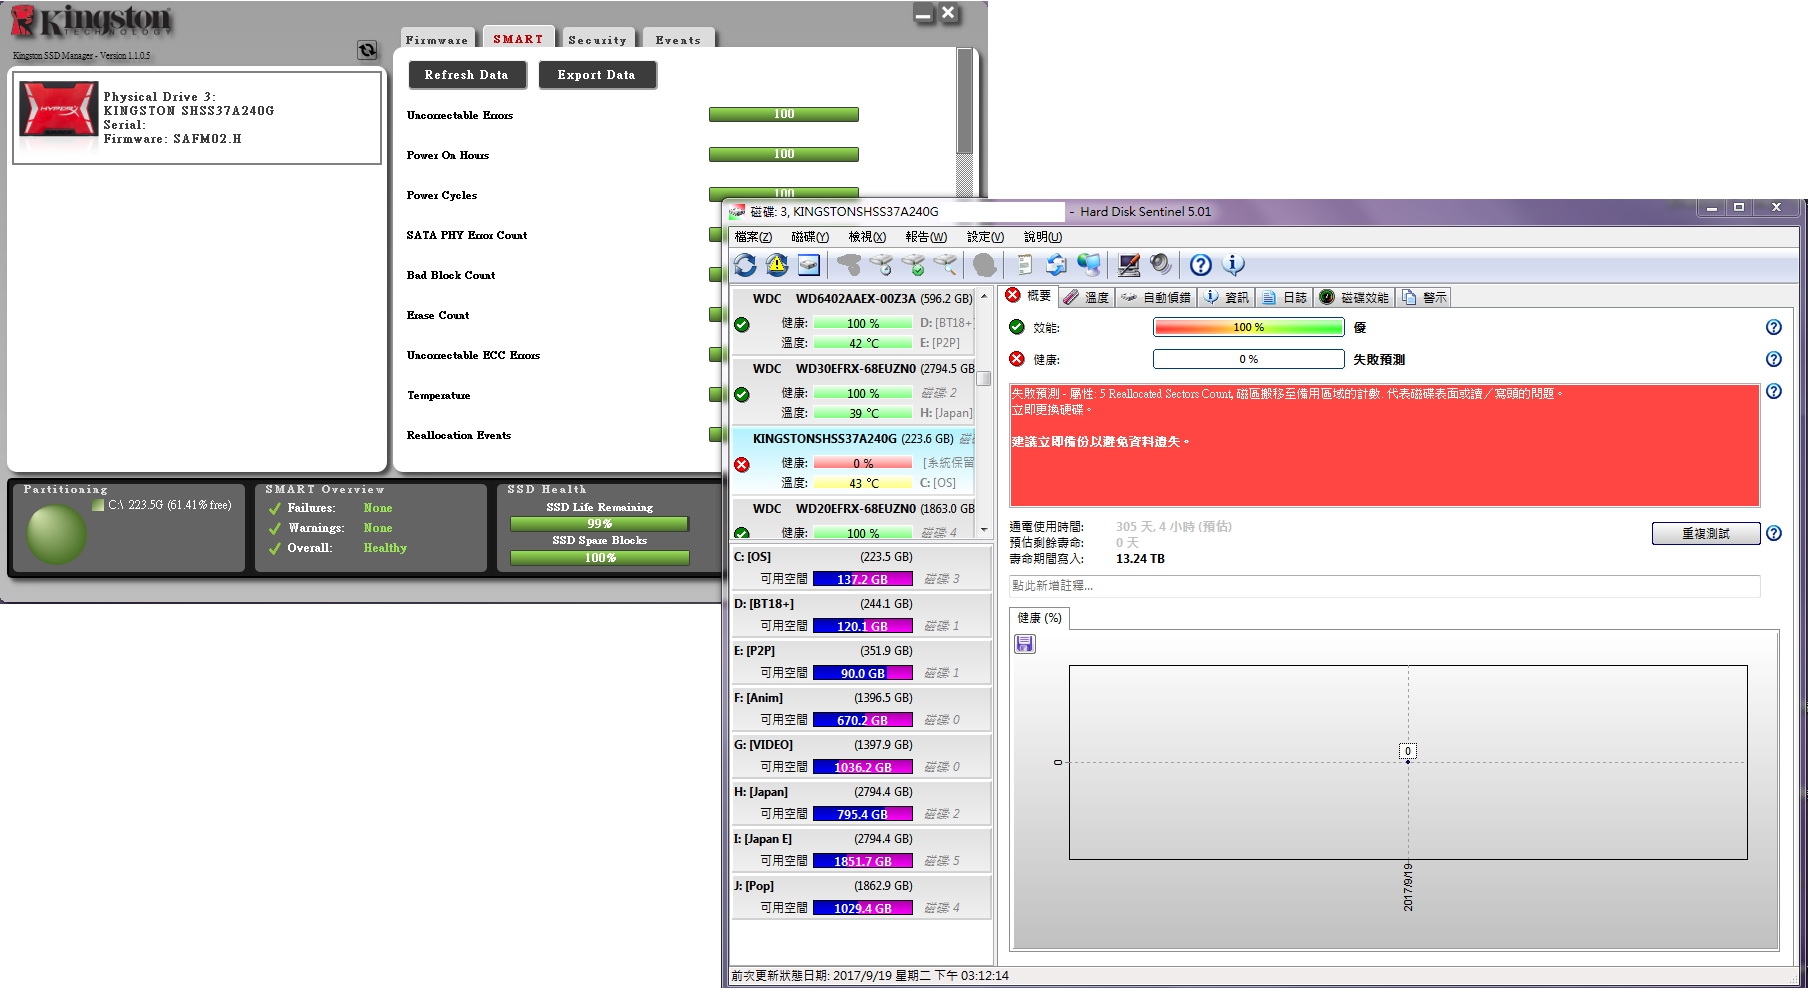Select the D: [BT18+] partition entry
The height and width of the screenshot is (988, 1808).
pos(861,615)
